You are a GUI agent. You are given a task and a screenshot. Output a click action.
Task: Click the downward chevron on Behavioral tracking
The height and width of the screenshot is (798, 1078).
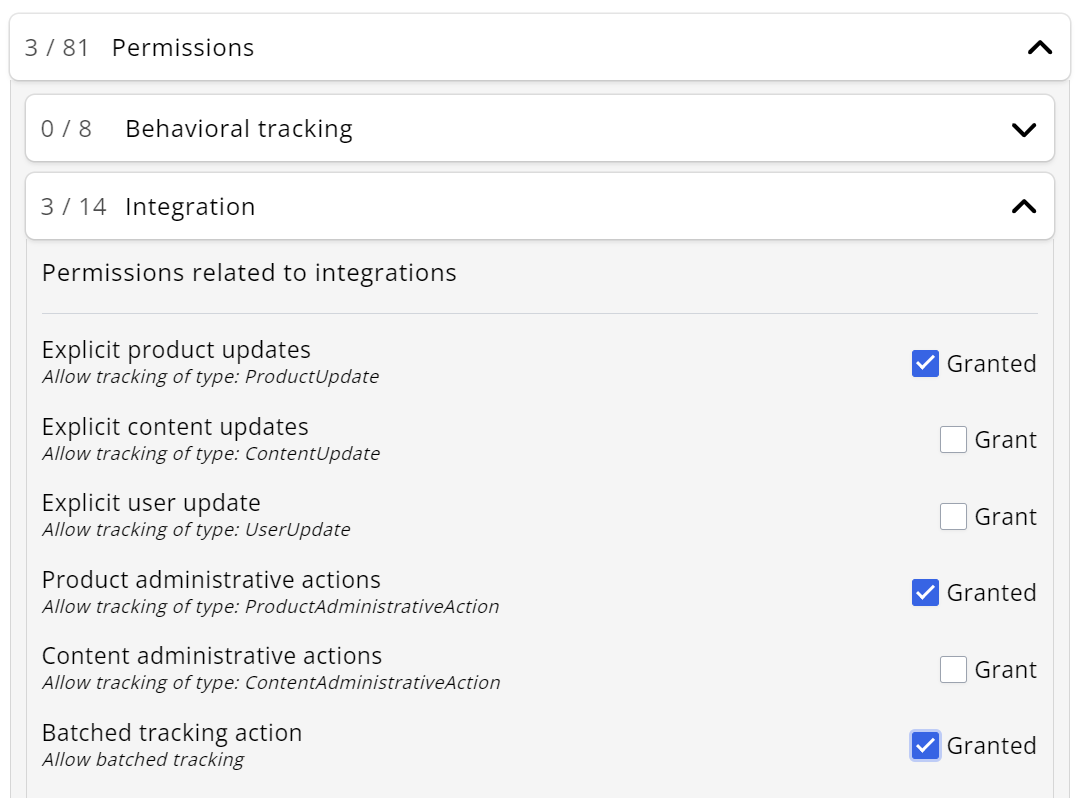pyautogui.click(x=1022, y=129)
